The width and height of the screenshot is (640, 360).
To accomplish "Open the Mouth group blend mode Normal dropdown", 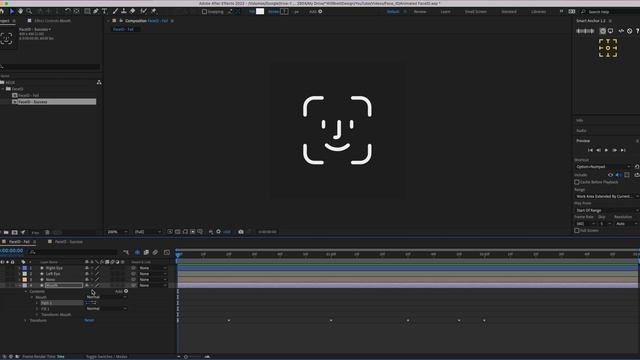I will pos(106,297).
